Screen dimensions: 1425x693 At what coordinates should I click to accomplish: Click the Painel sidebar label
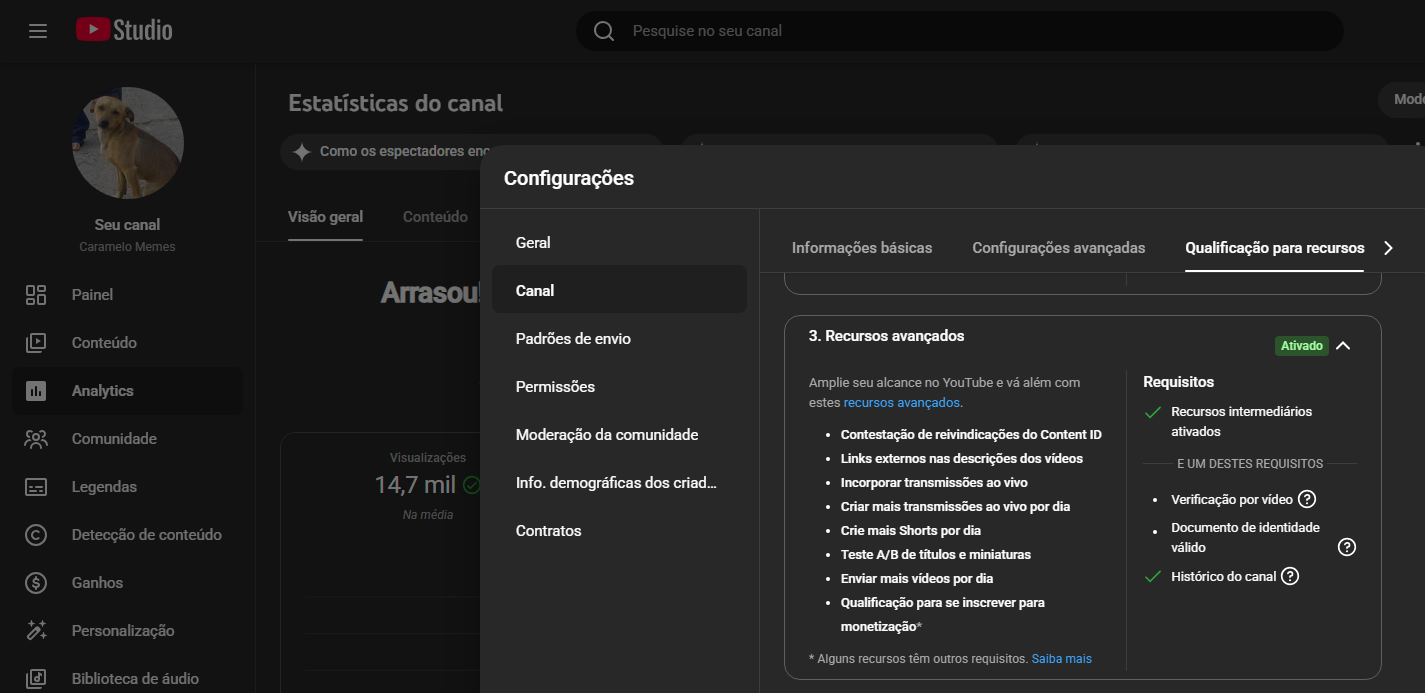click(92, 295)
